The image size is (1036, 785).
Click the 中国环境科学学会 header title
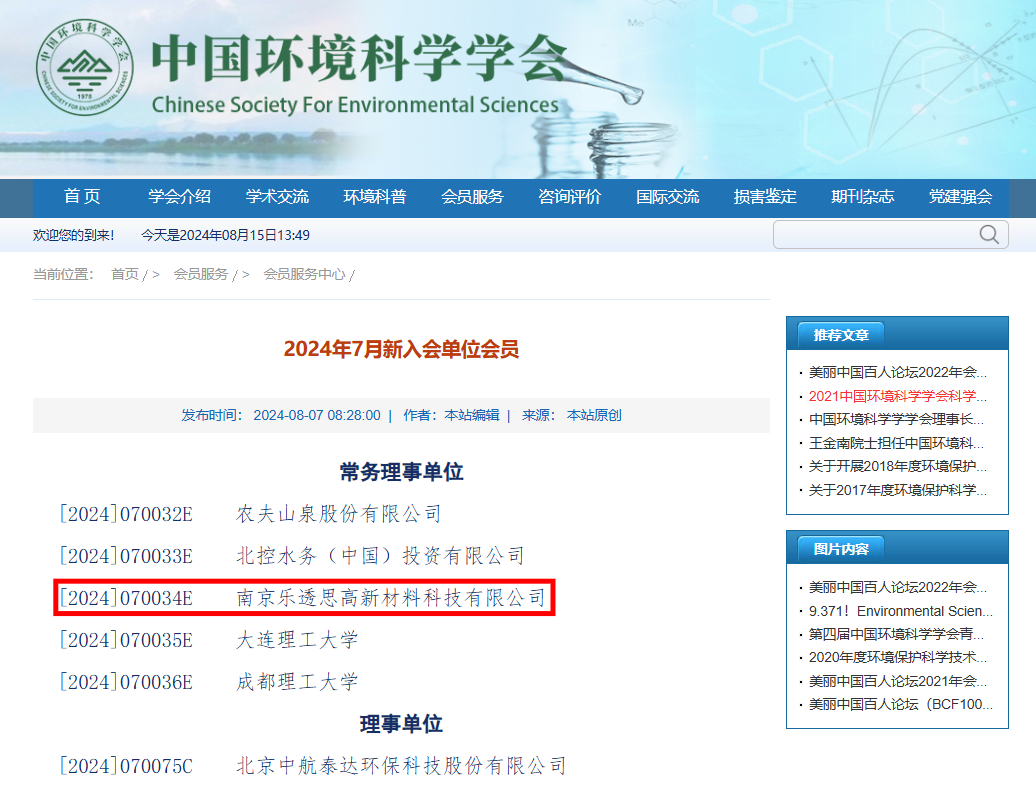[360, 58]
